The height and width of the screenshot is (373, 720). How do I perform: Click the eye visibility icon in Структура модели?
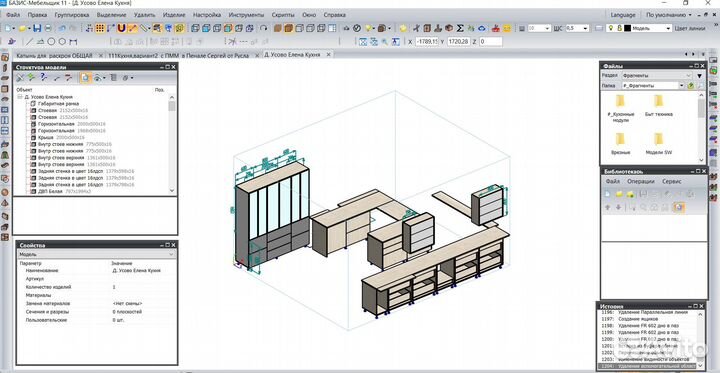(x=98, y=78)
